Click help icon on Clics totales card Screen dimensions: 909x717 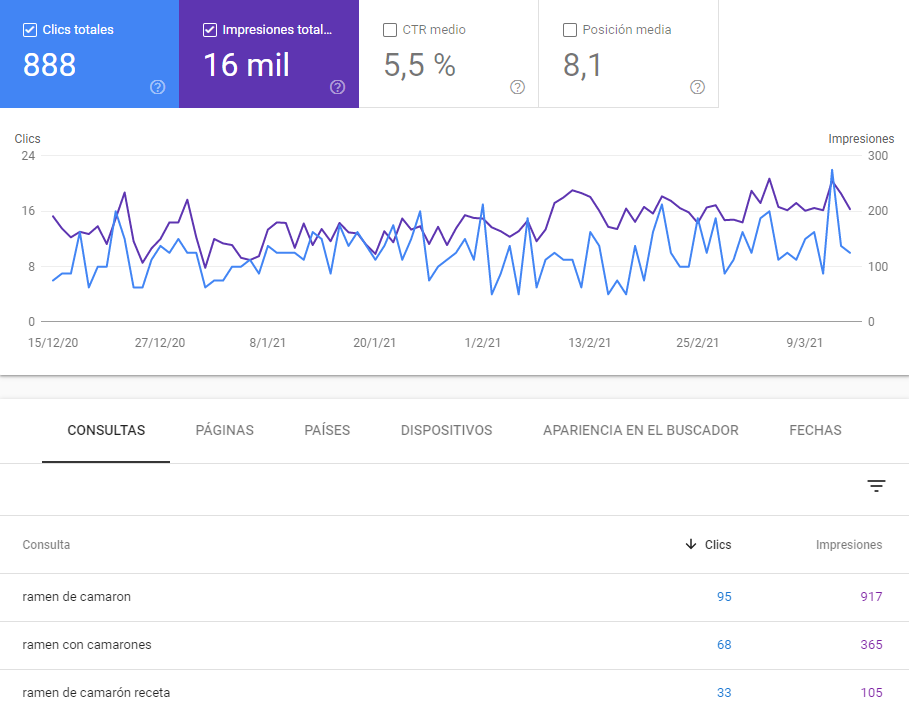tap(157, 87)
